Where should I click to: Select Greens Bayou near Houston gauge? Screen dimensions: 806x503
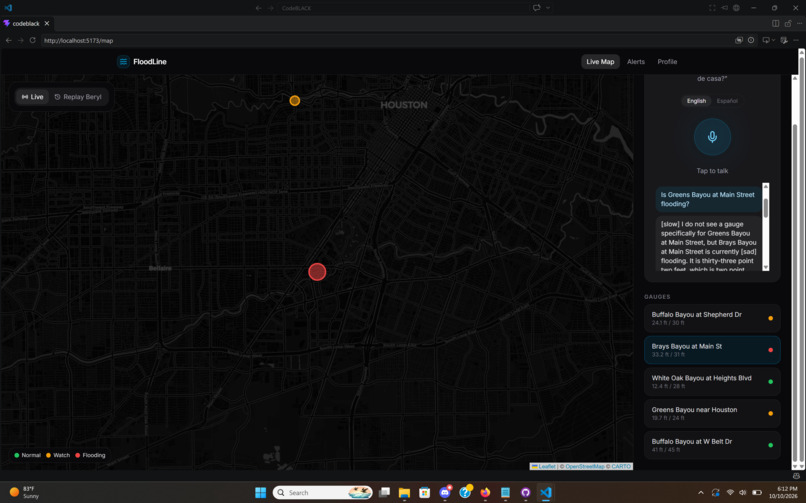pyautogui.click(x=712, y=414)
